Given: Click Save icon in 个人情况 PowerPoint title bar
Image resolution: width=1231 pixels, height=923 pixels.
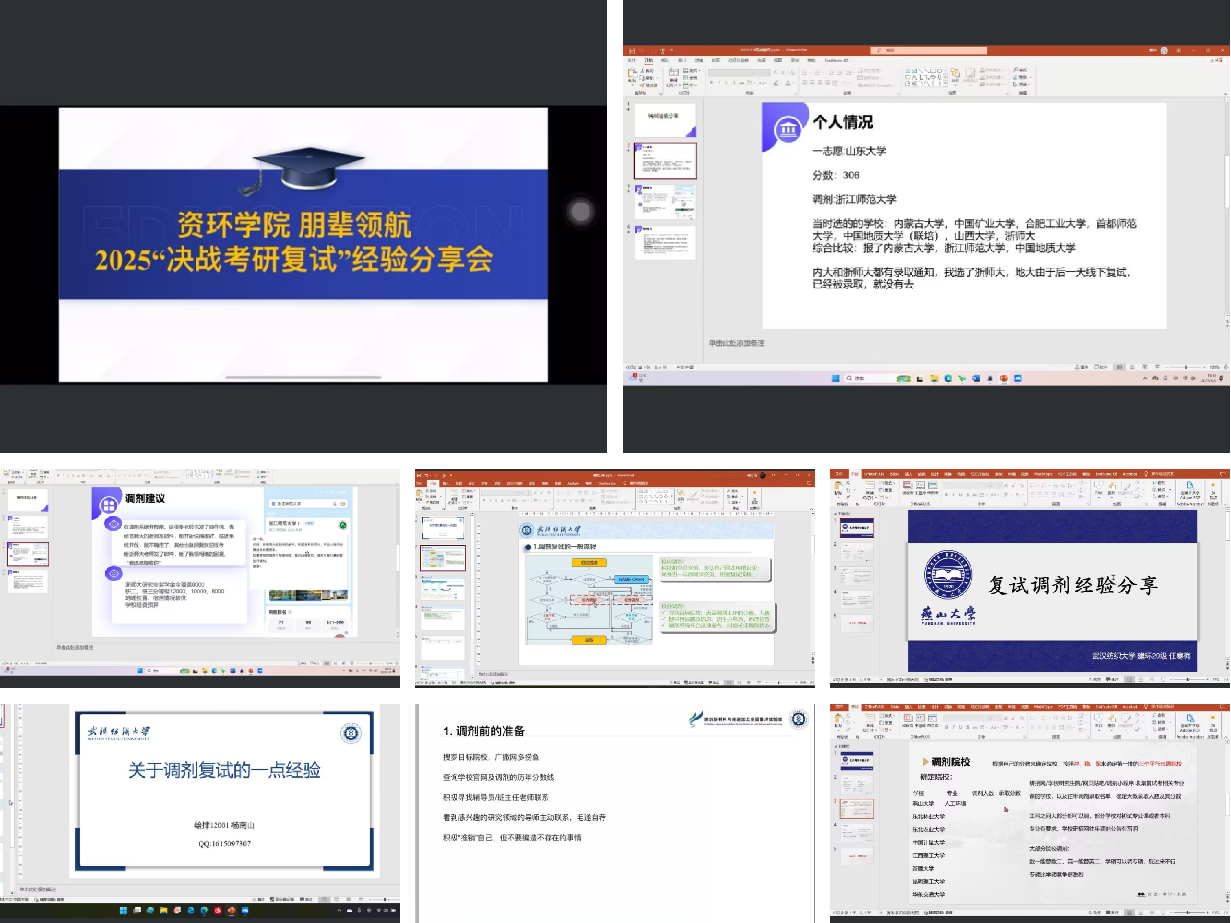Looking at the screenshot, I should pyautogui.click(x=632, y=50).
